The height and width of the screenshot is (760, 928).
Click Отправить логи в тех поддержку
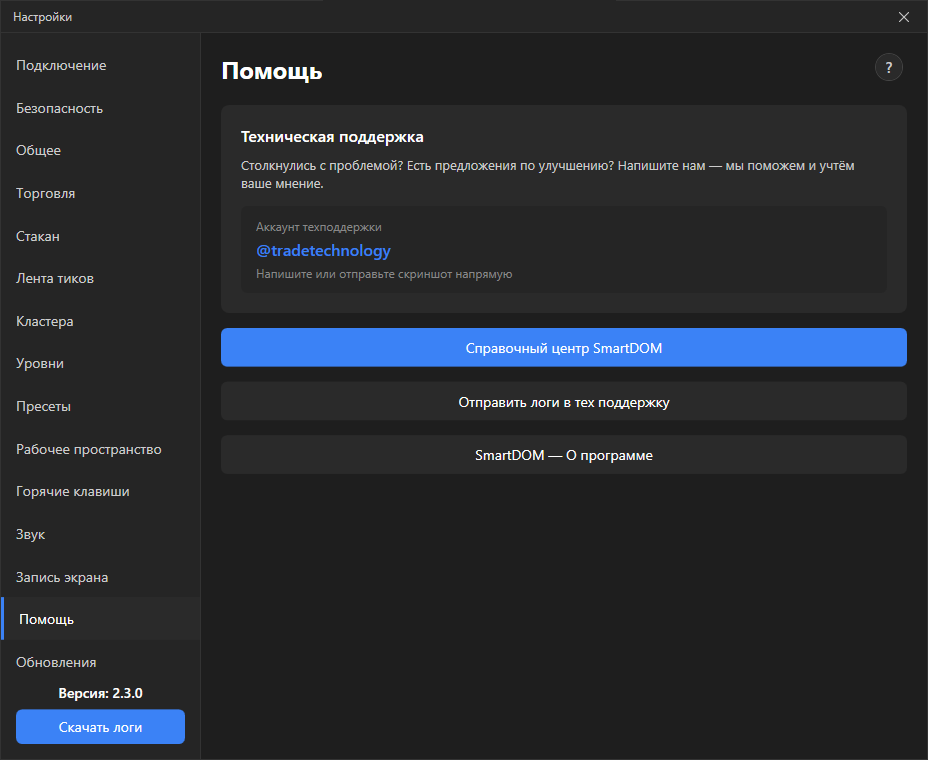(563, 401)
